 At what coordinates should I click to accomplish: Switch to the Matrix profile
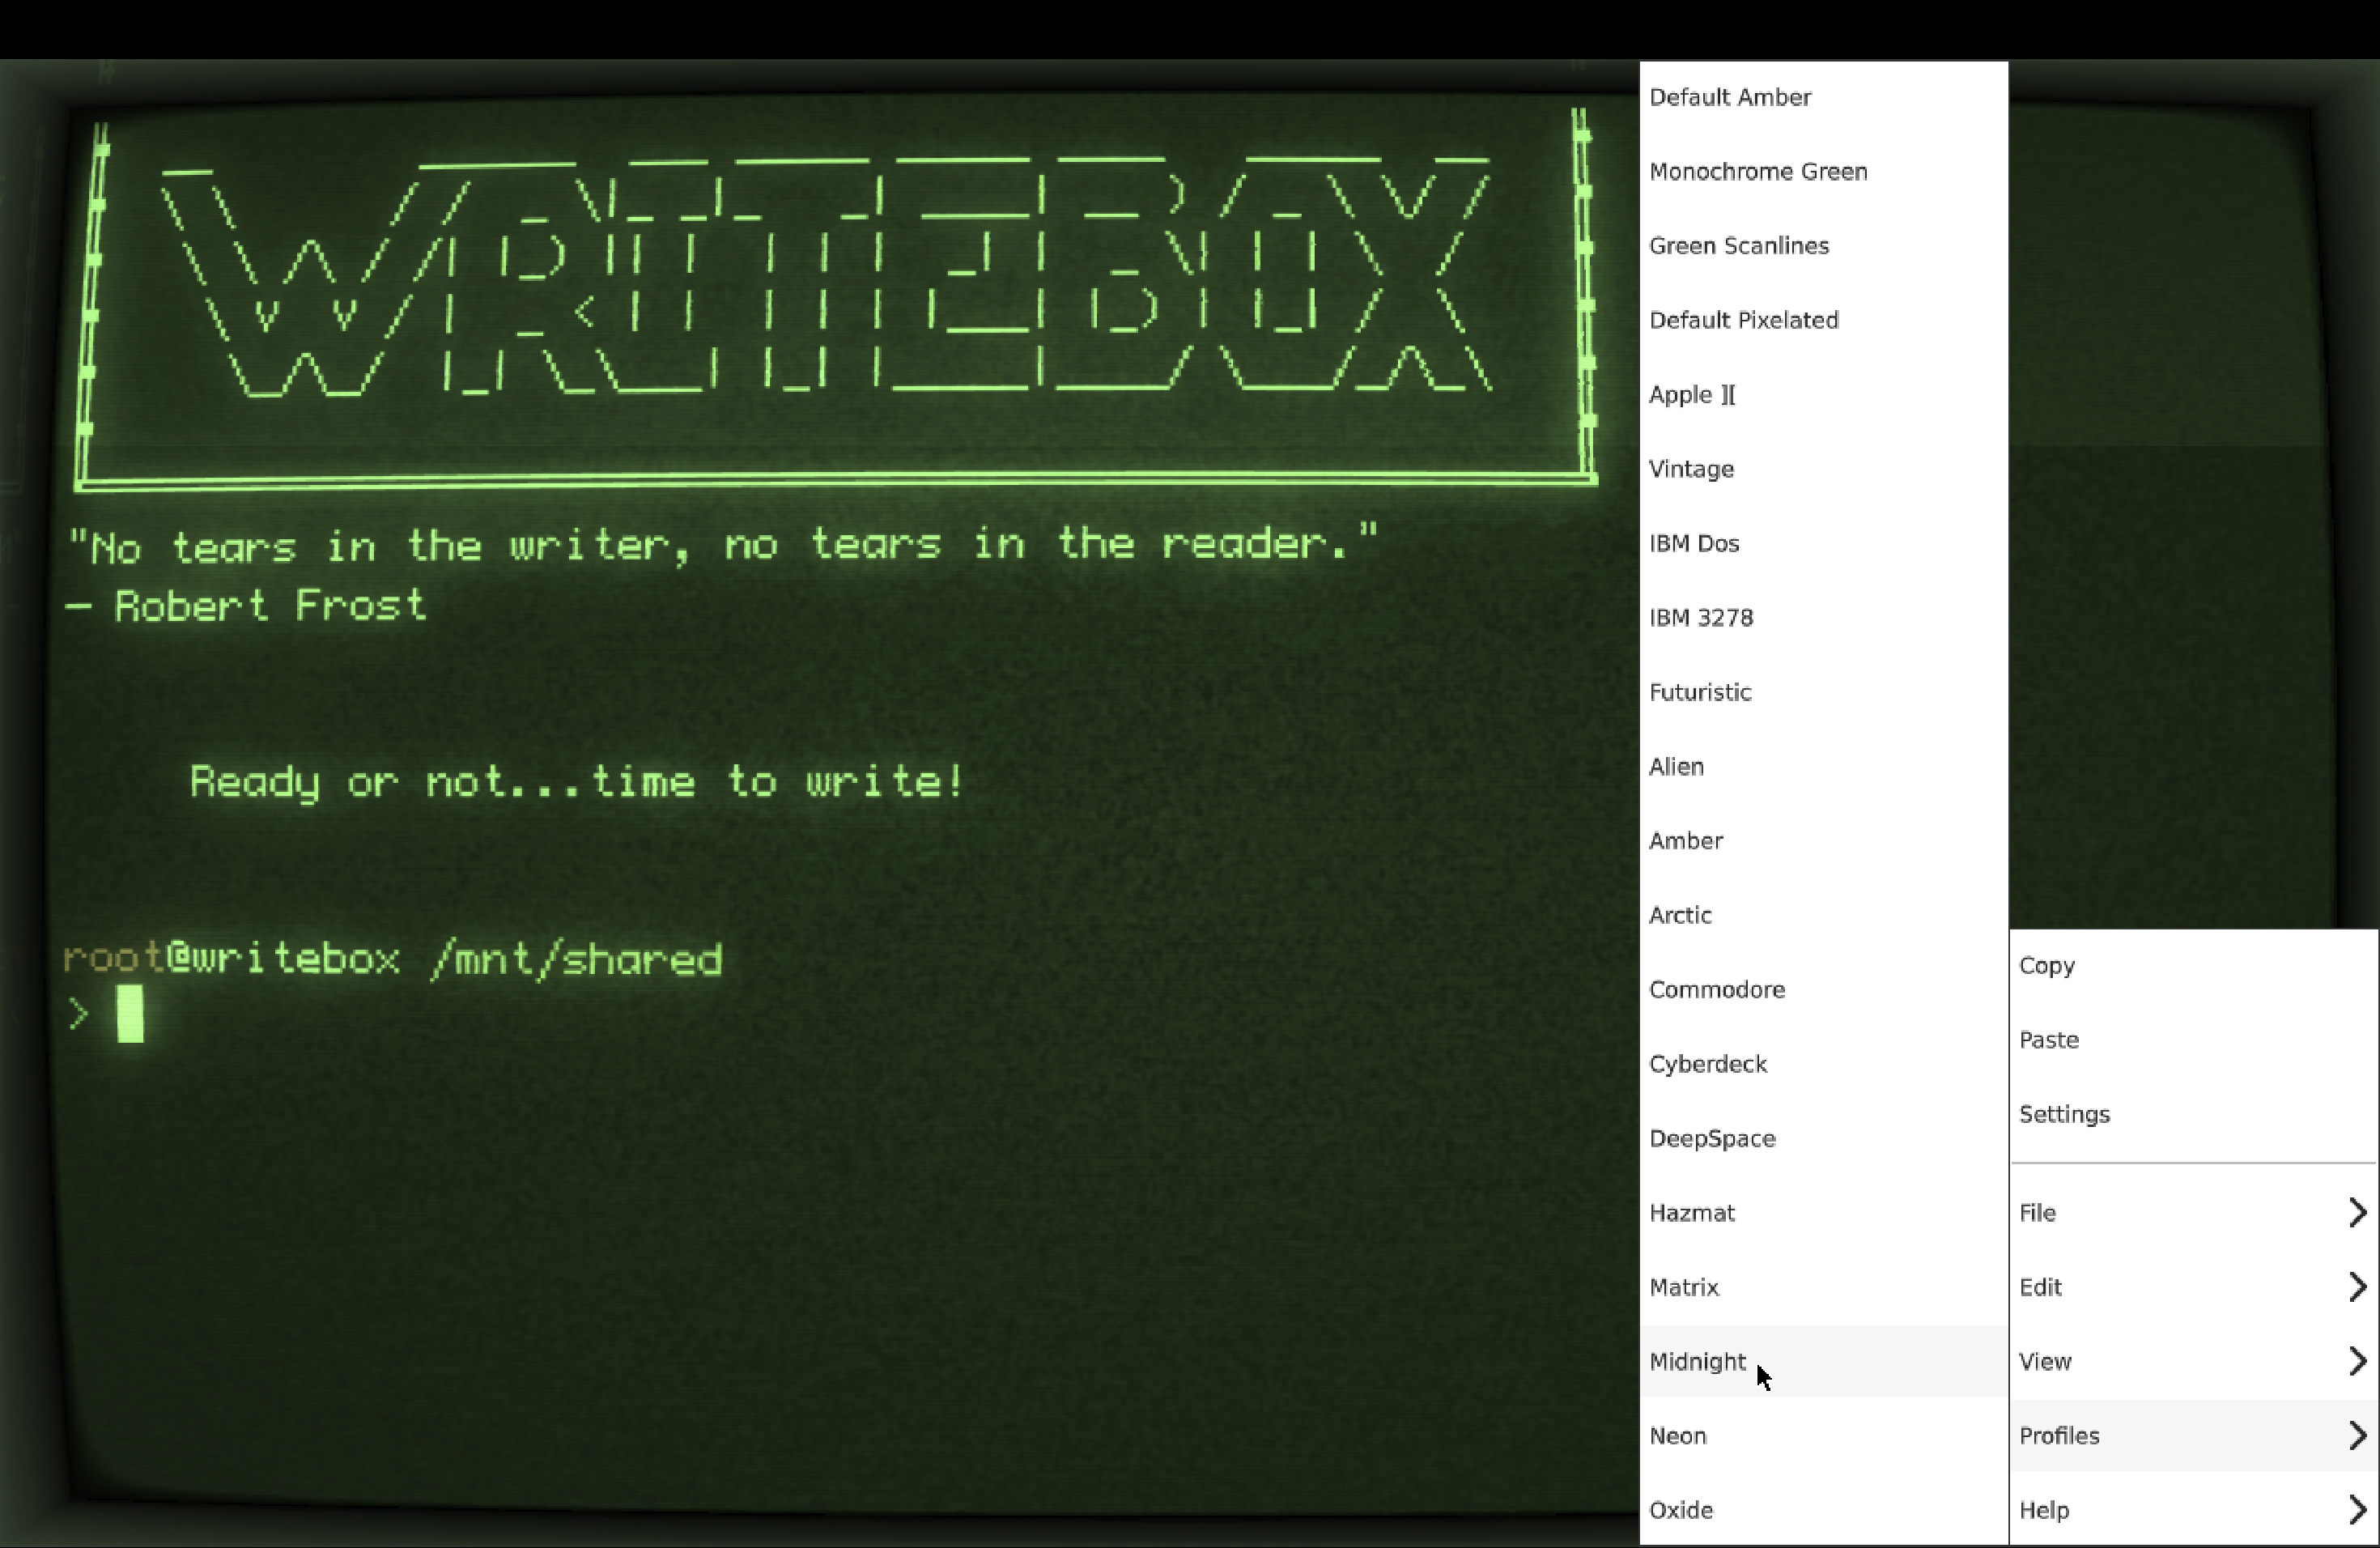[x=1823, y=1287]
